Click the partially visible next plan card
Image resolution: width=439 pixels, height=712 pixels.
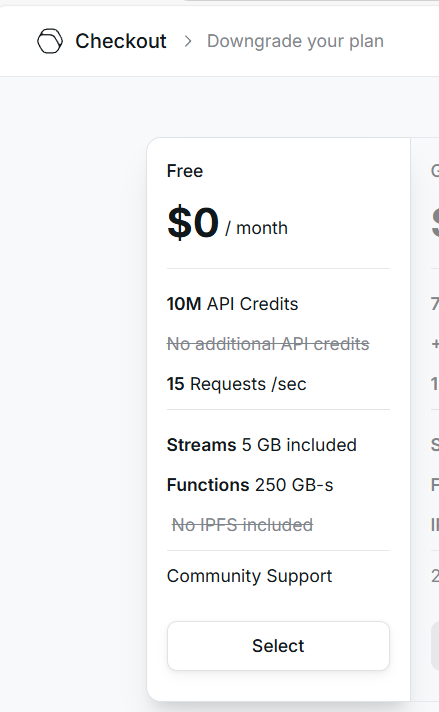(425, 420)
